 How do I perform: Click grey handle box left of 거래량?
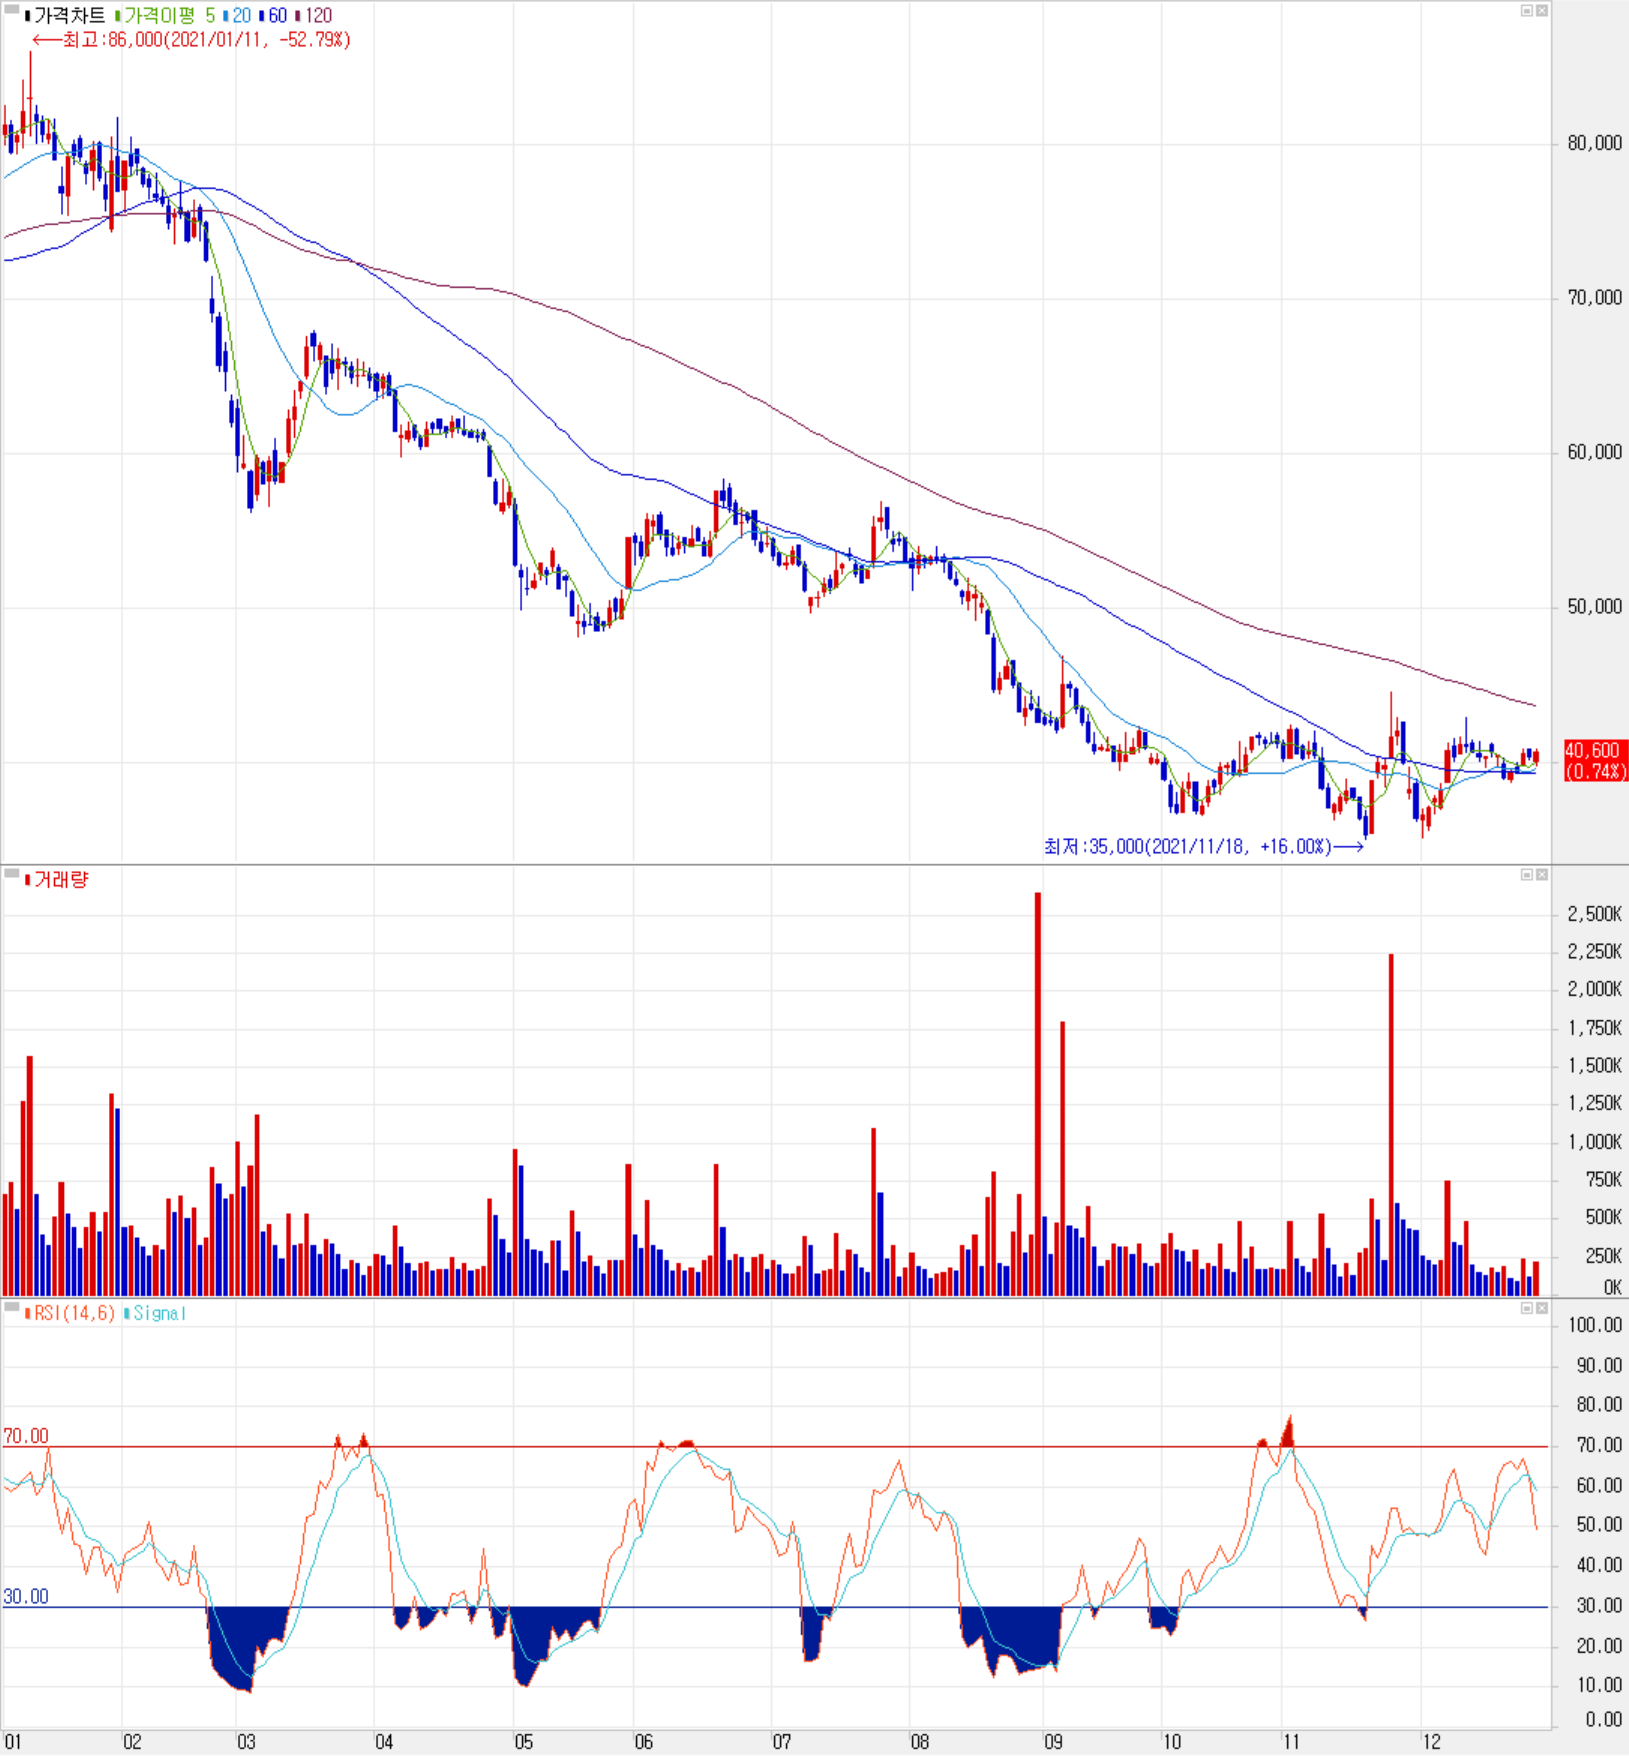12,874
